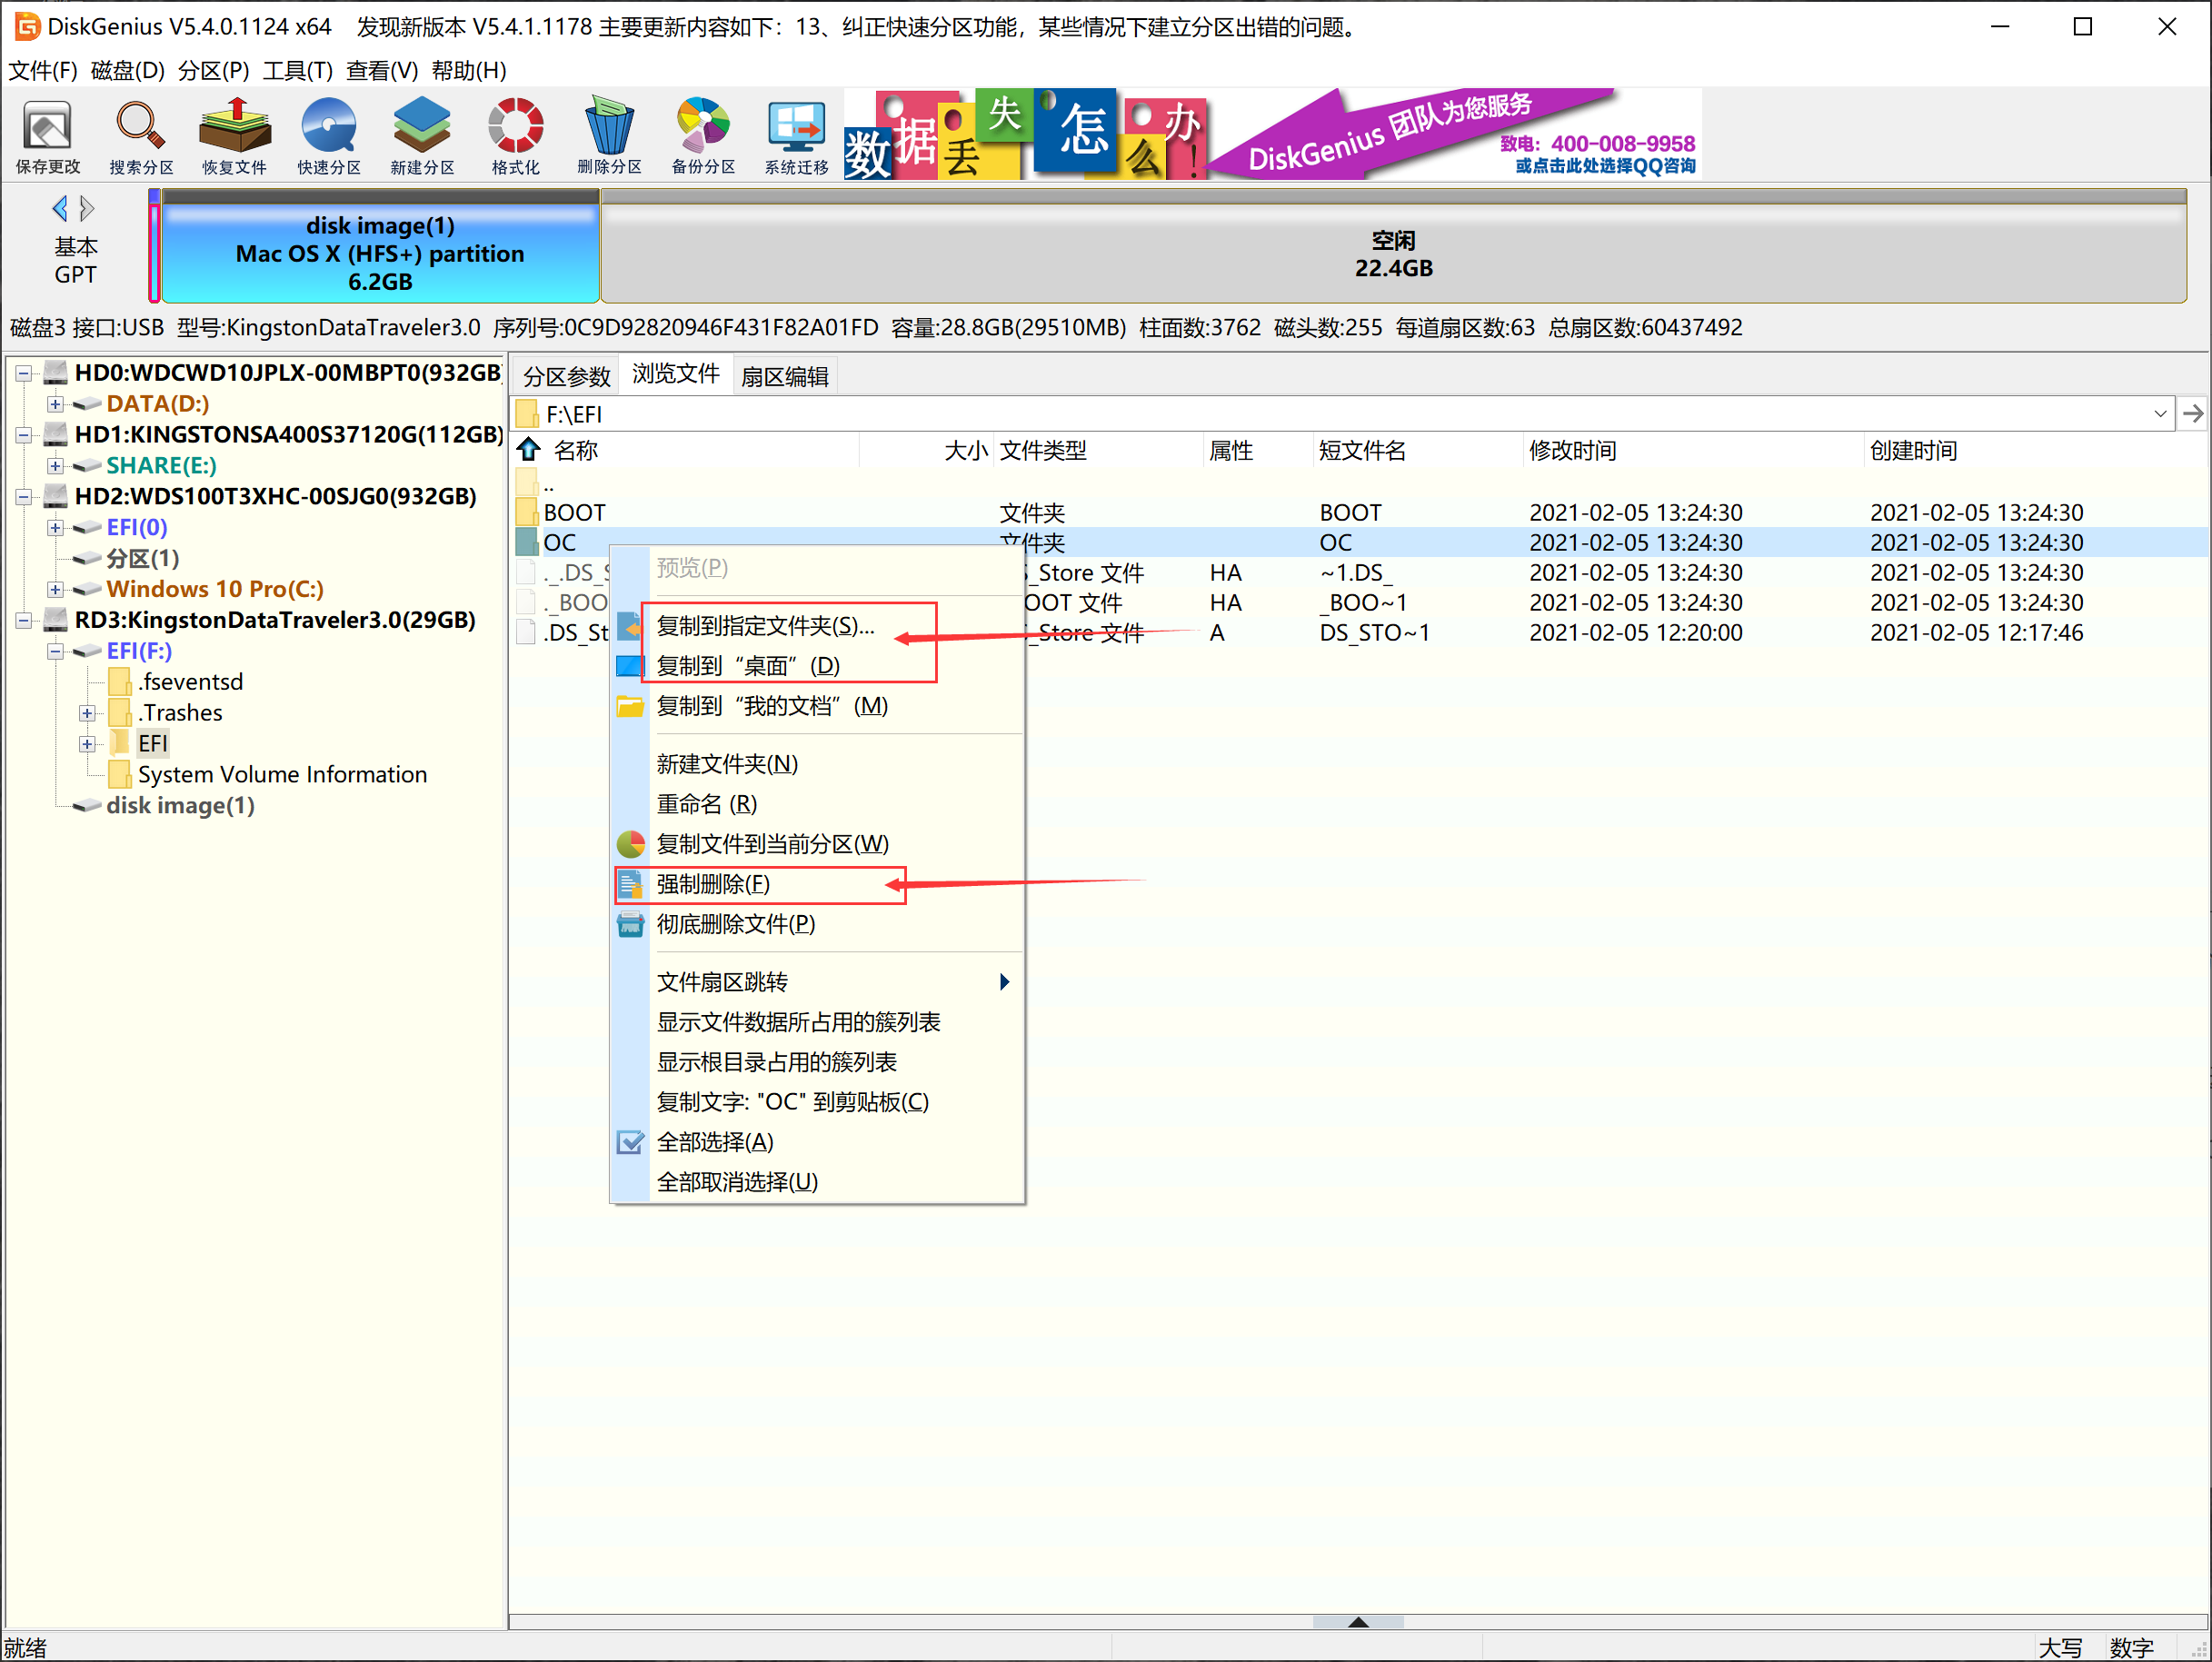Open the 磁盘(D) menu
This screenshot has width=2212, height=1662.
pos(127,70)
